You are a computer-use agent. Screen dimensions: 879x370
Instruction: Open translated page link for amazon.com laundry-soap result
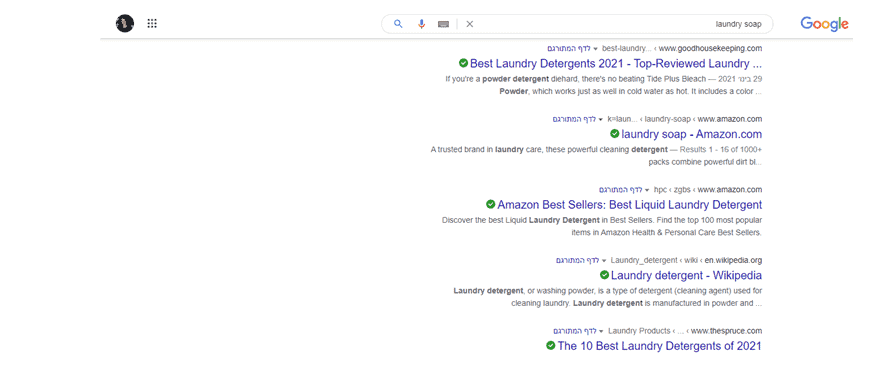pos(574,119)
